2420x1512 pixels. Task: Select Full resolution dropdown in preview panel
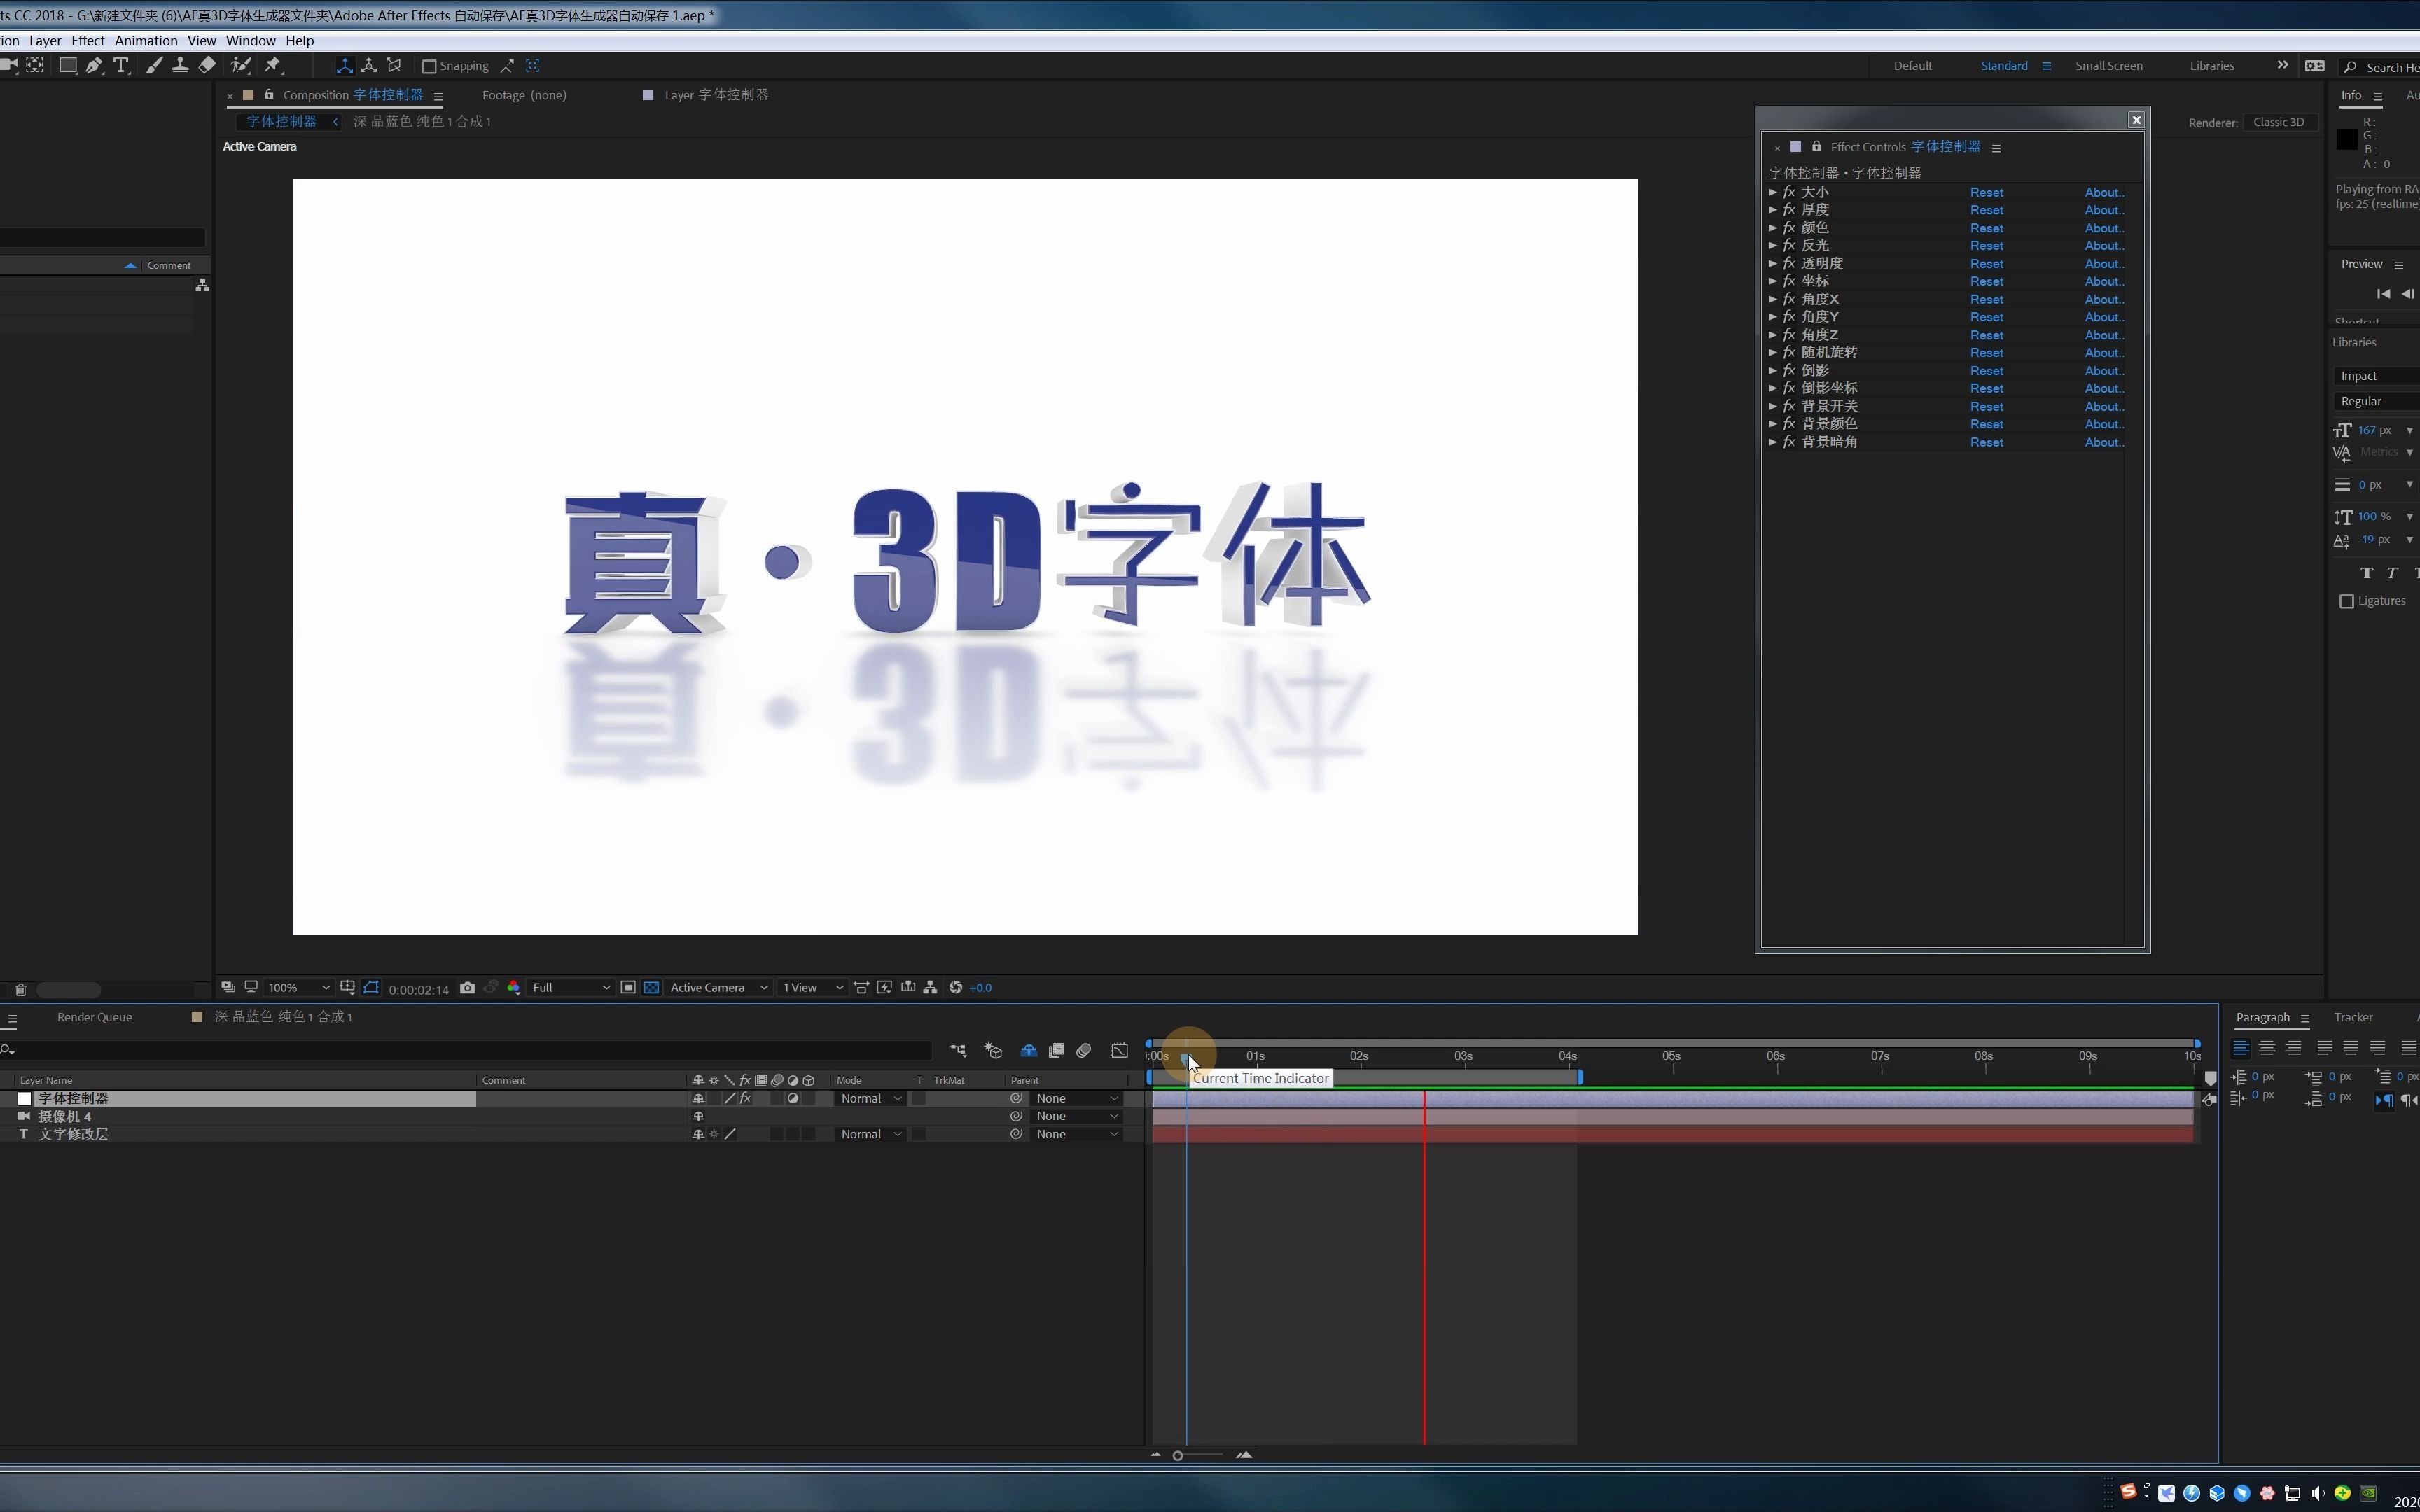click(563, 988)
